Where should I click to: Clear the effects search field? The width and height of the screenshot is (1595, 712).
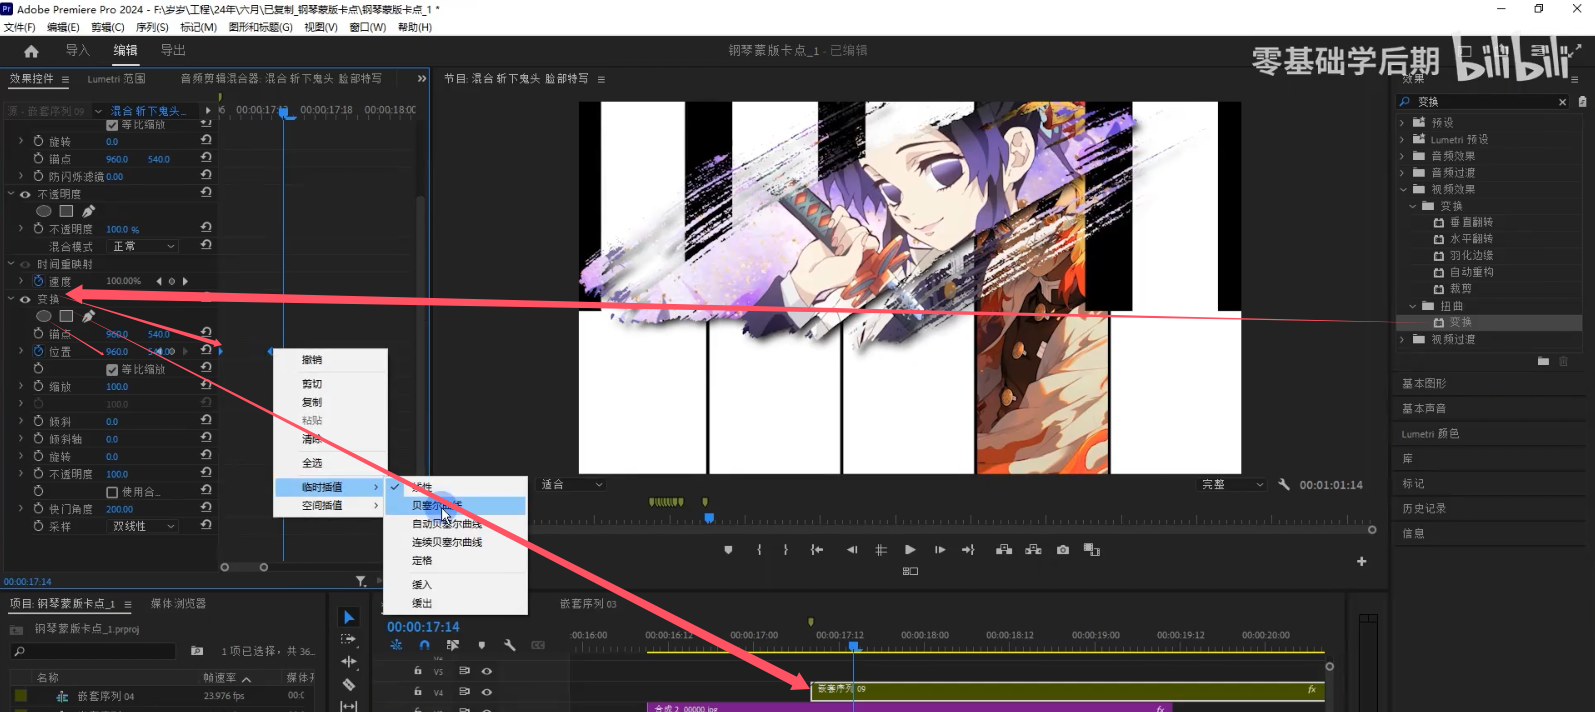(1562, 102)
